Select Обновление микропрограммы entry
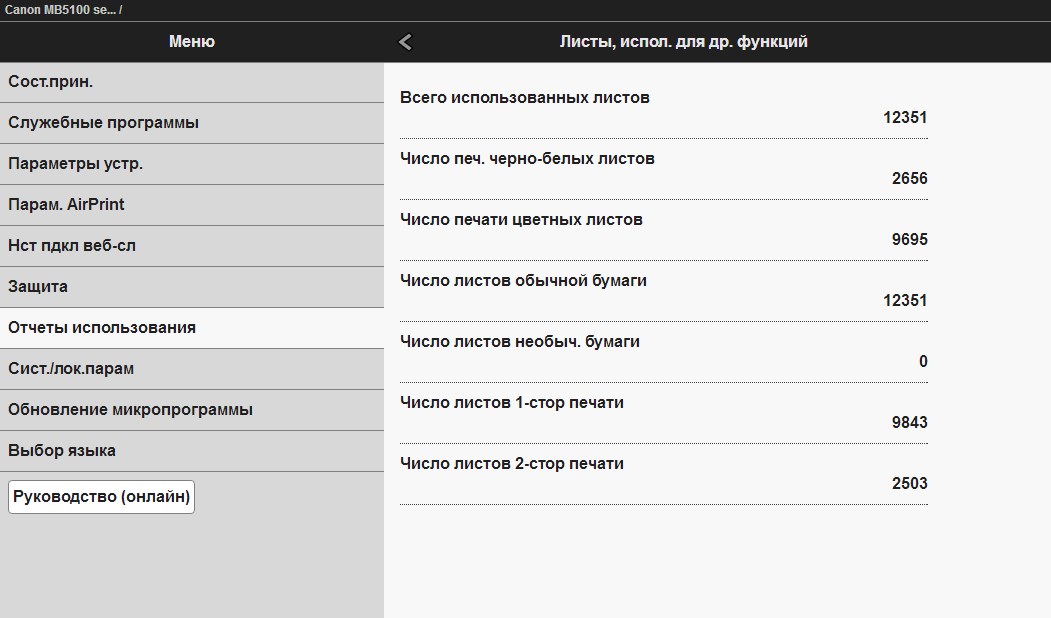1051x618 pixels. click(191, 410)
